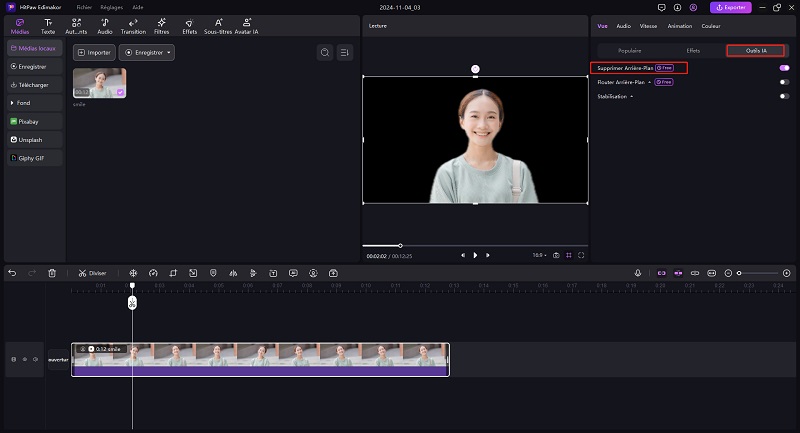The image size is (800, 433).
Task: Enable the Router Arrière-Plan toggle
Action: tap(784, 82)
